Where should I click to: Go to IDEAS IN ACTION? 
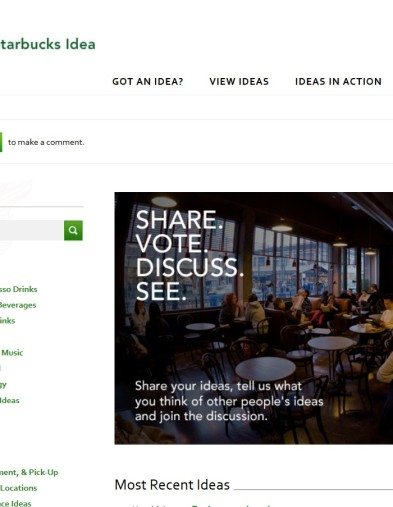pyautogui.click(x=338, y=82)
